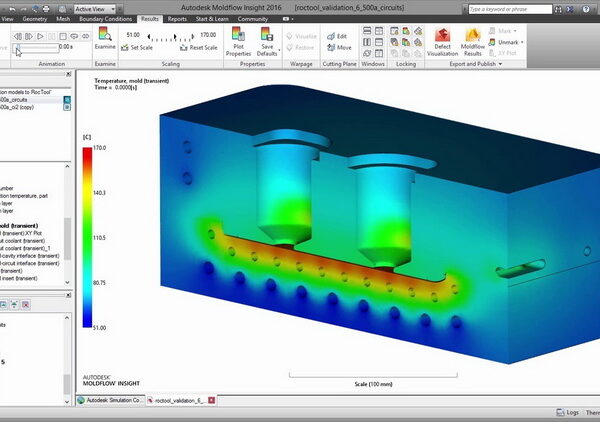Image resolution: width=600 pixels, height=422 pixels.
Task: Click the binoculars search icon
Action: point(559,9)
